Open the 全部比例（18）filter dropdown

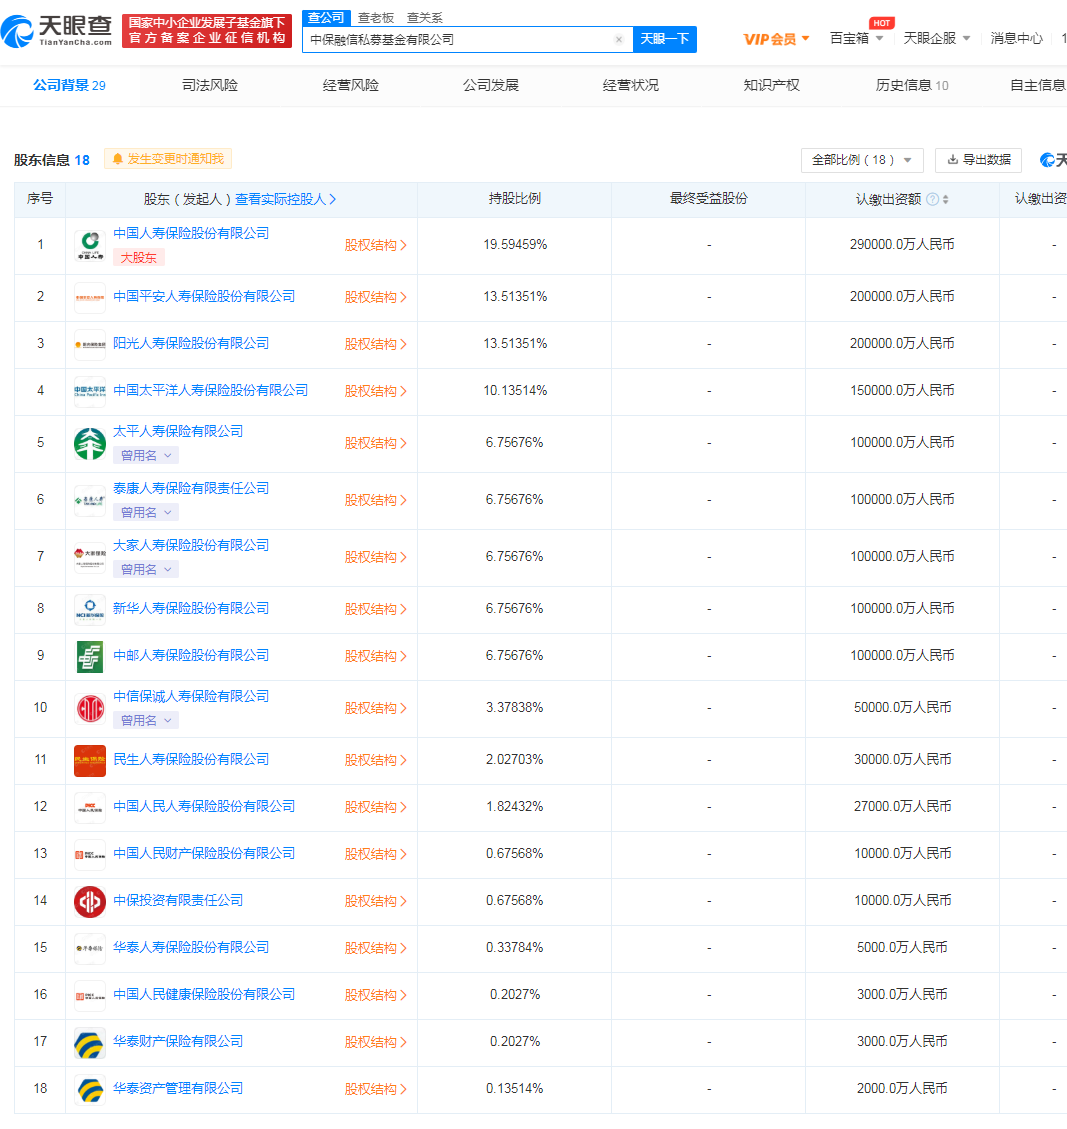[x=861, y=159]
